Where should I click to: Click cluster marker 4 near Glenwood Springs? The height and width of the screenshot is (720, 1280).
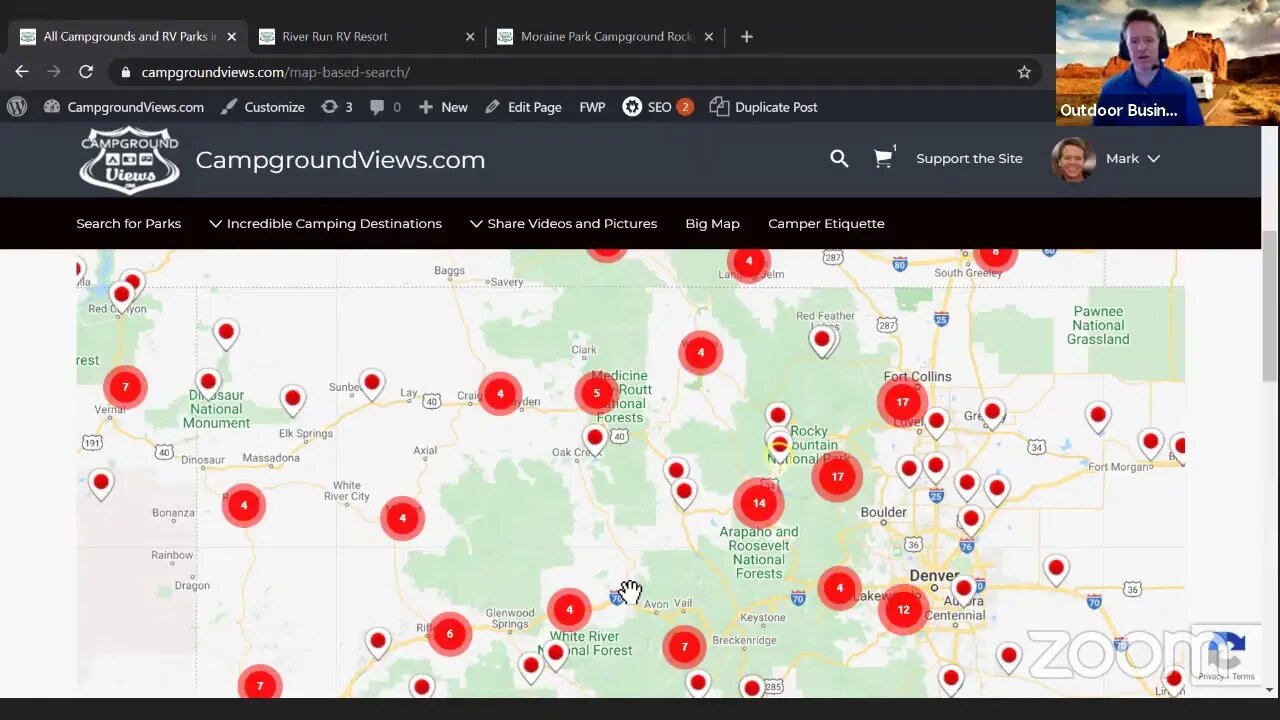click(569, 610)
